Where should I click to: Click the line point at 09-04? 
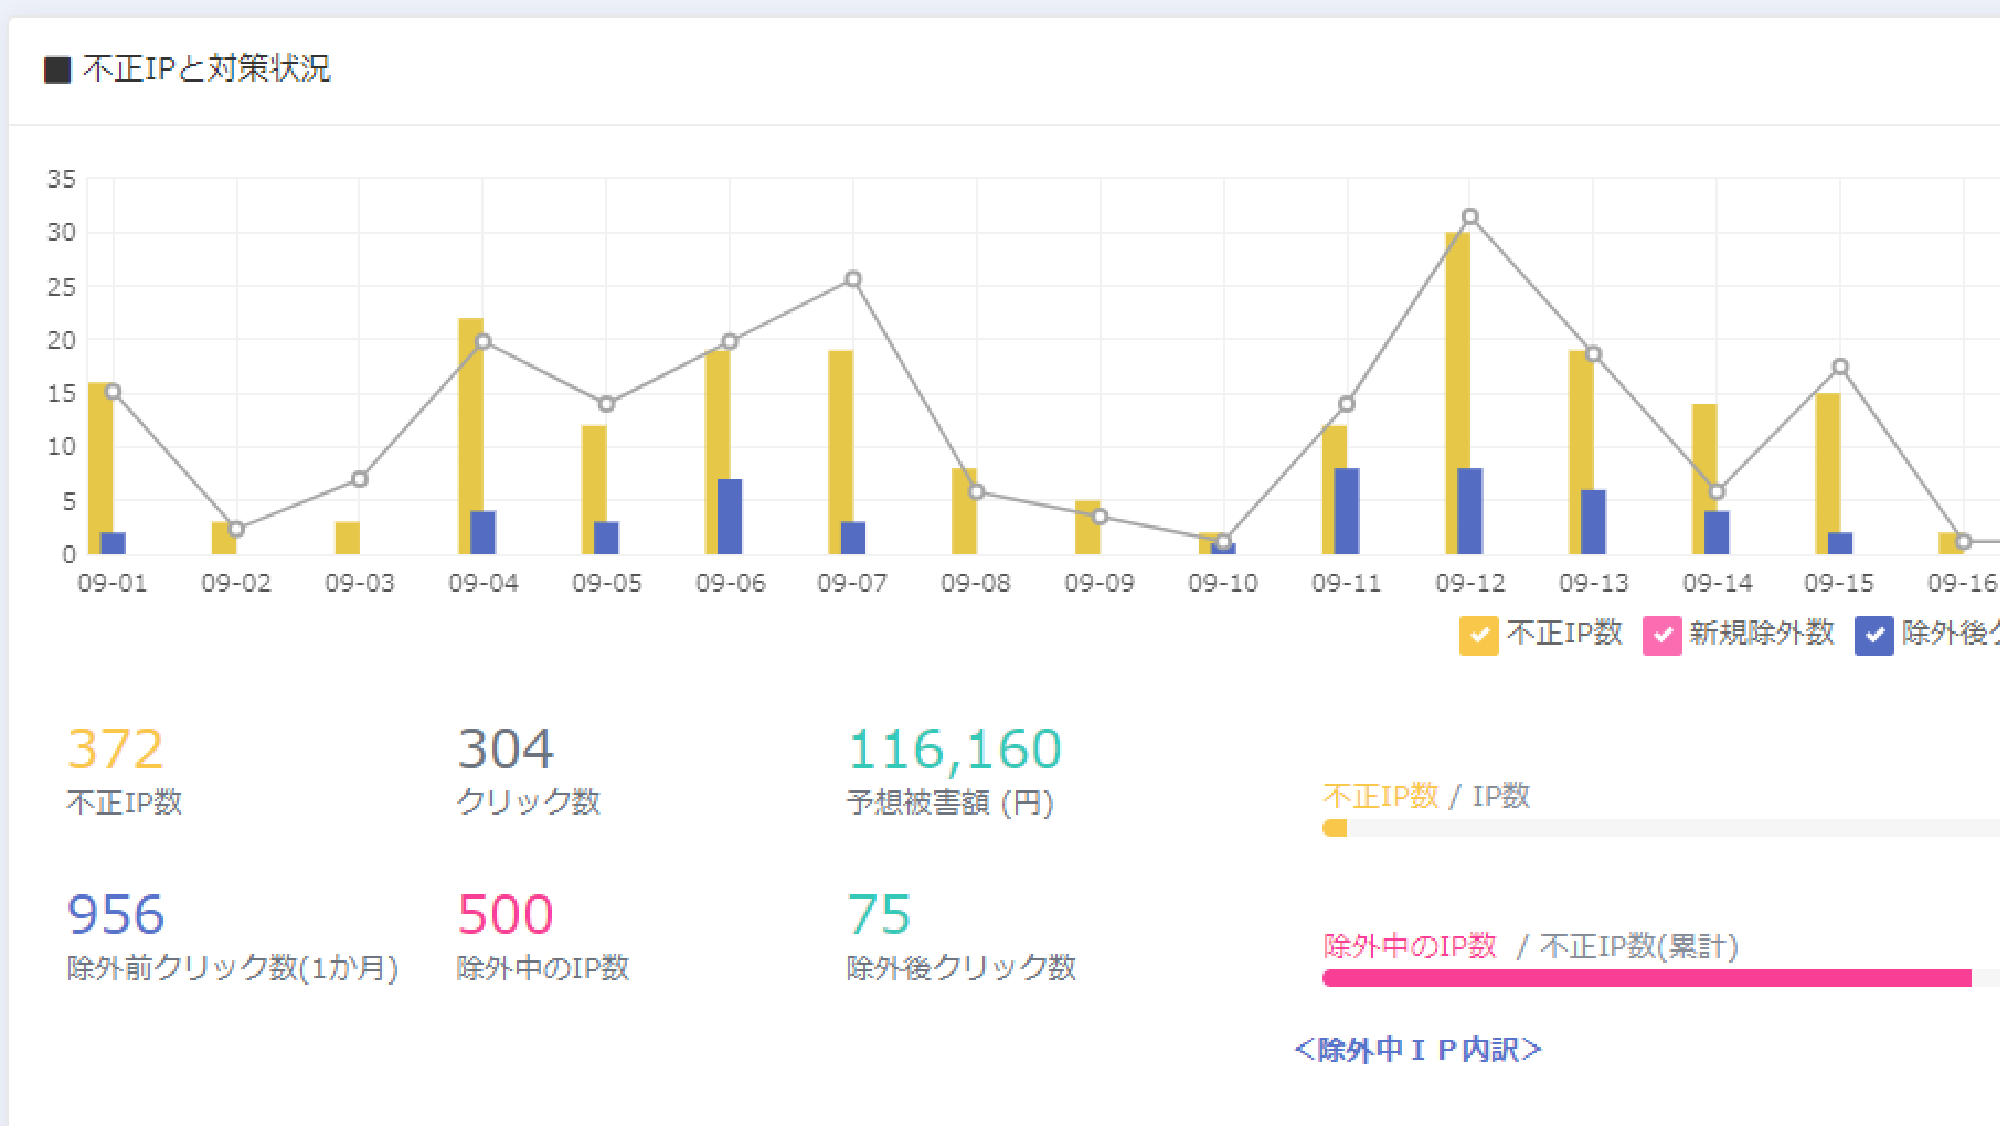(483, 342)
